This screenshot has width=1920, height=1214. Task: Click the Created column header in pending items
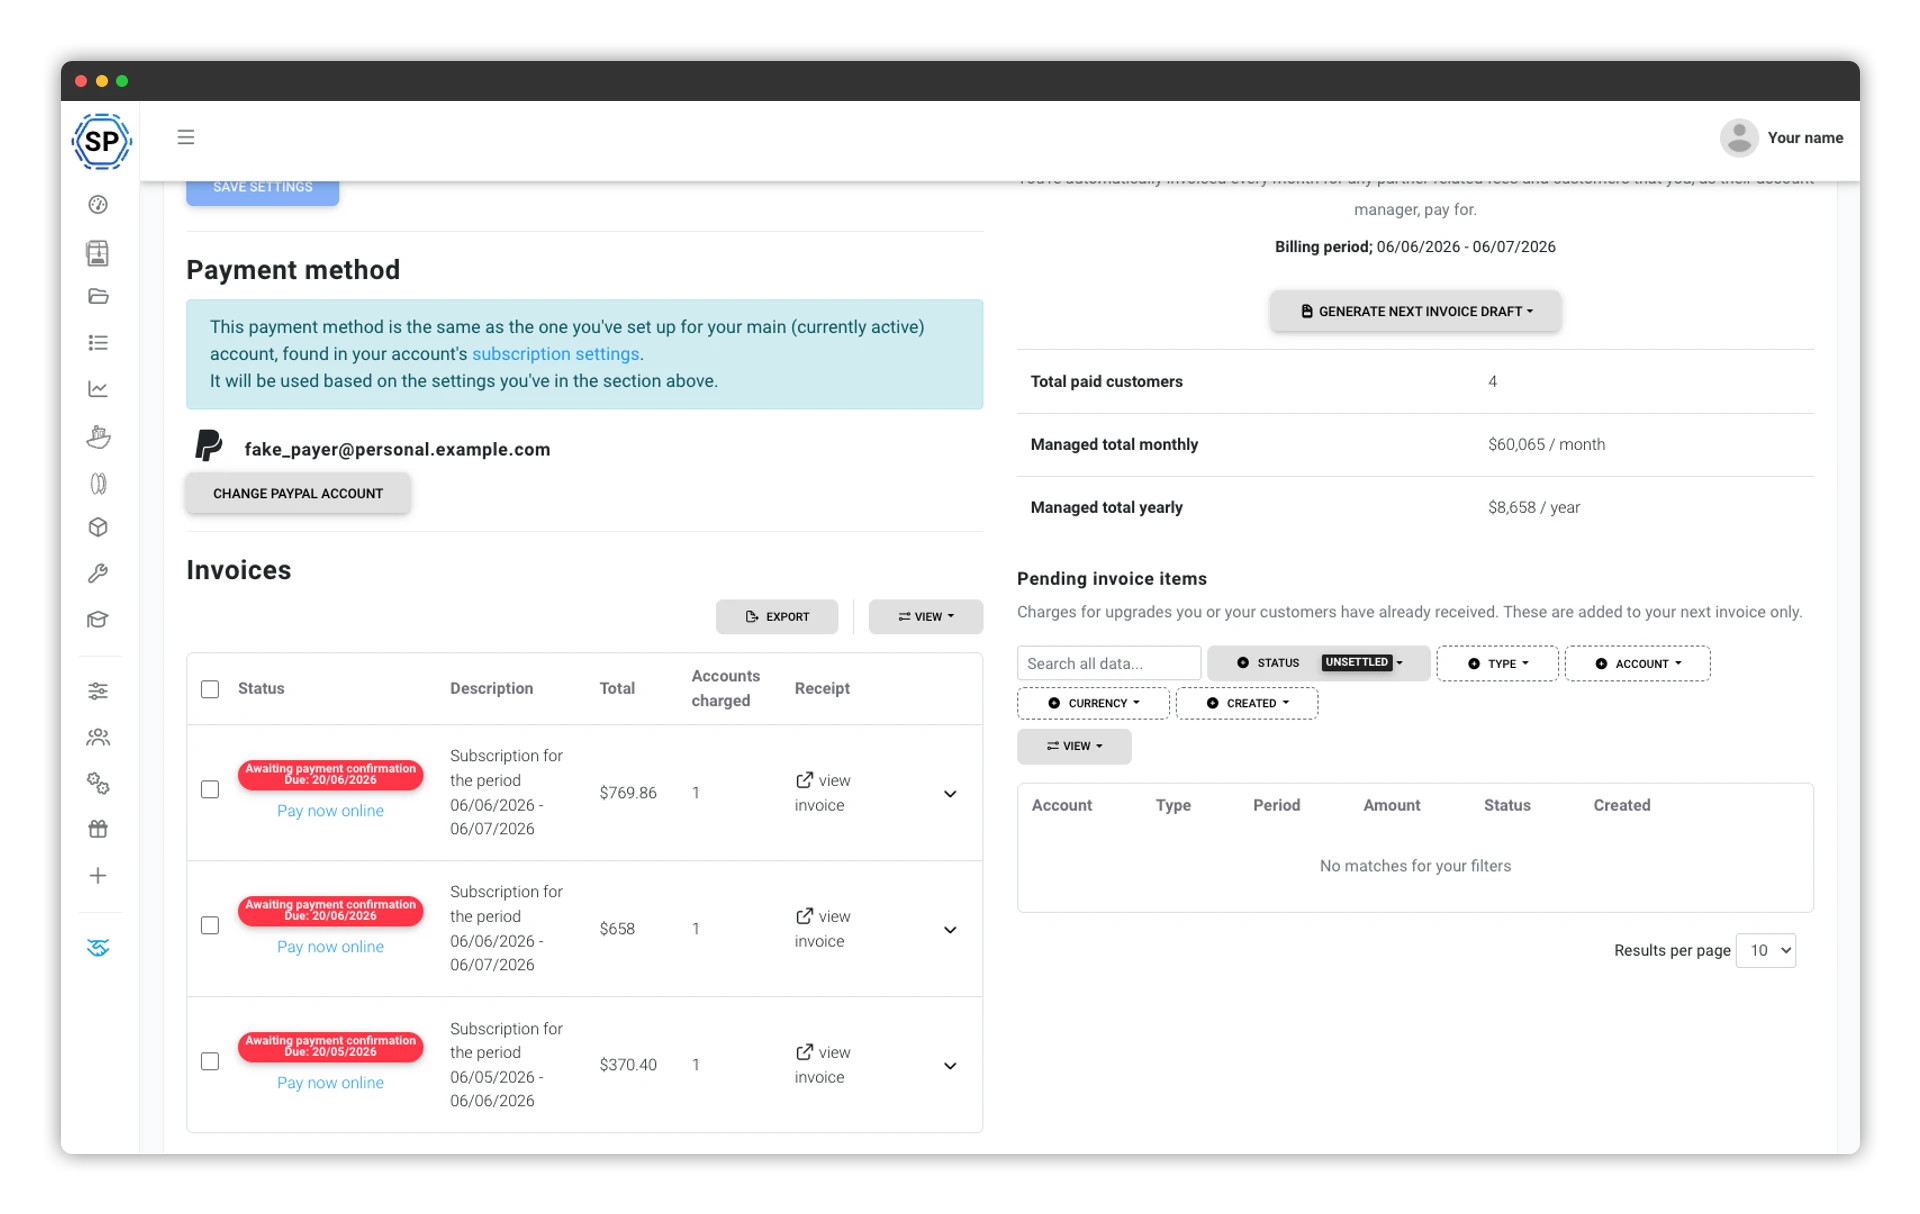coord(1621,806)
